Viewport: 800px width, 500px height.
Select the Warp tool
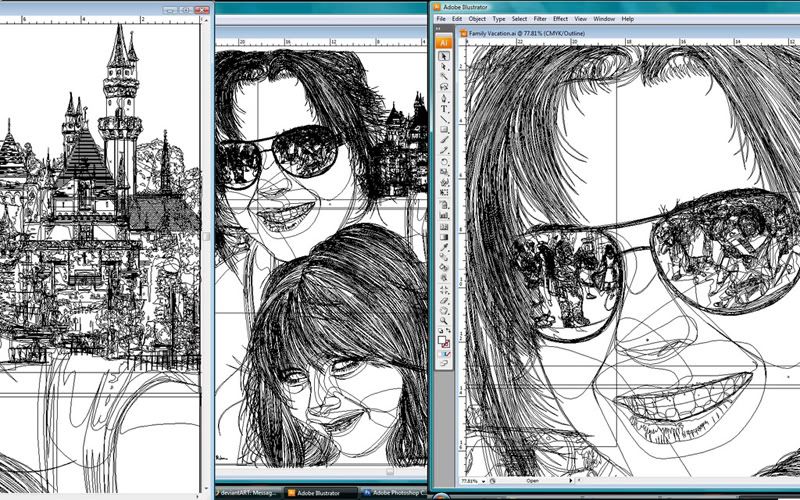[x=443, y=182]
